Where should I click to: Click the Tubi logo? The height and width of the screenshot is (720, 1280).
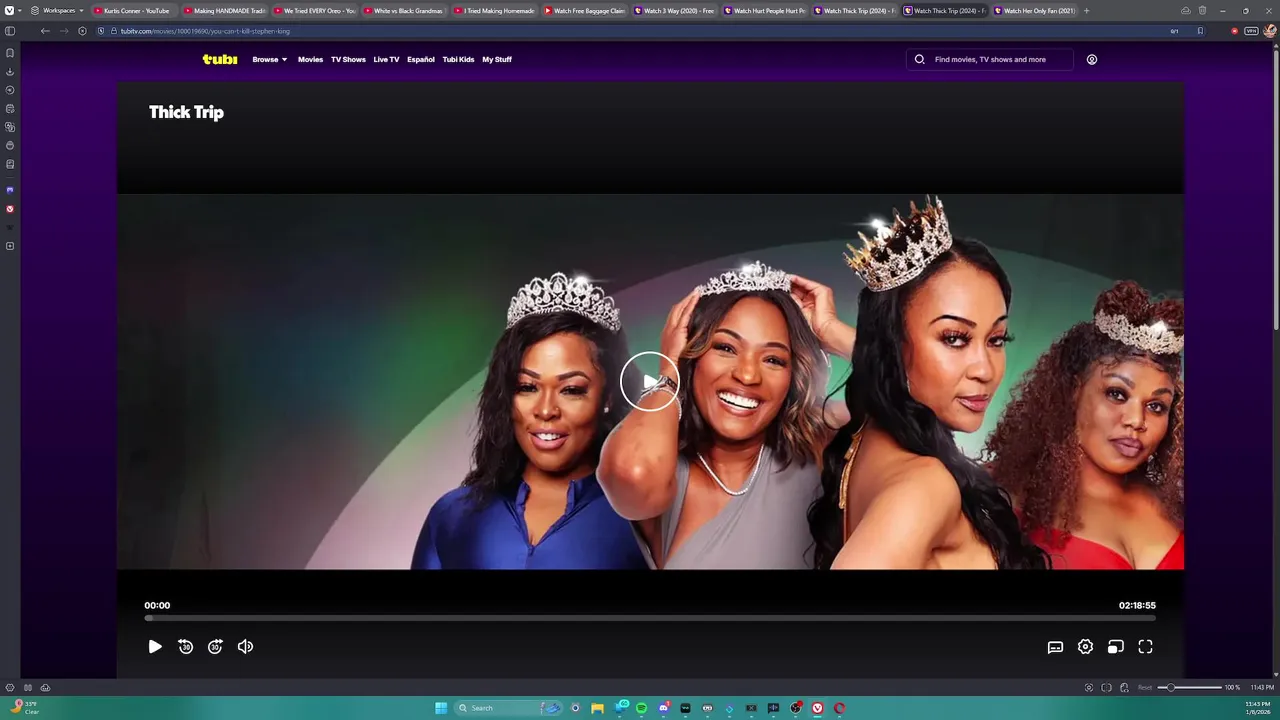(x=220, y=59)
